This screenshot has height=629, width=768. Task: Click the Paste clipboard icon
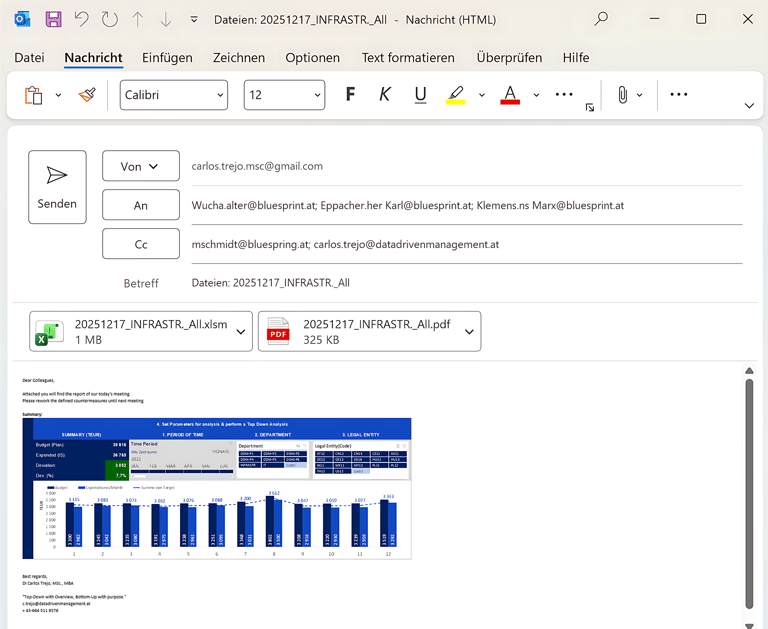tap(34, 95)
